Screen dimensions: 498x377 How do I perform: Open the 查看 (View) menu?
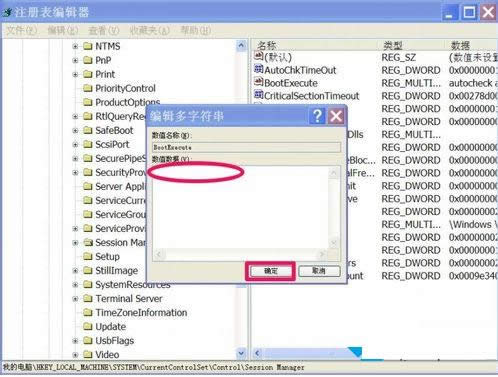tap(103, 30)
